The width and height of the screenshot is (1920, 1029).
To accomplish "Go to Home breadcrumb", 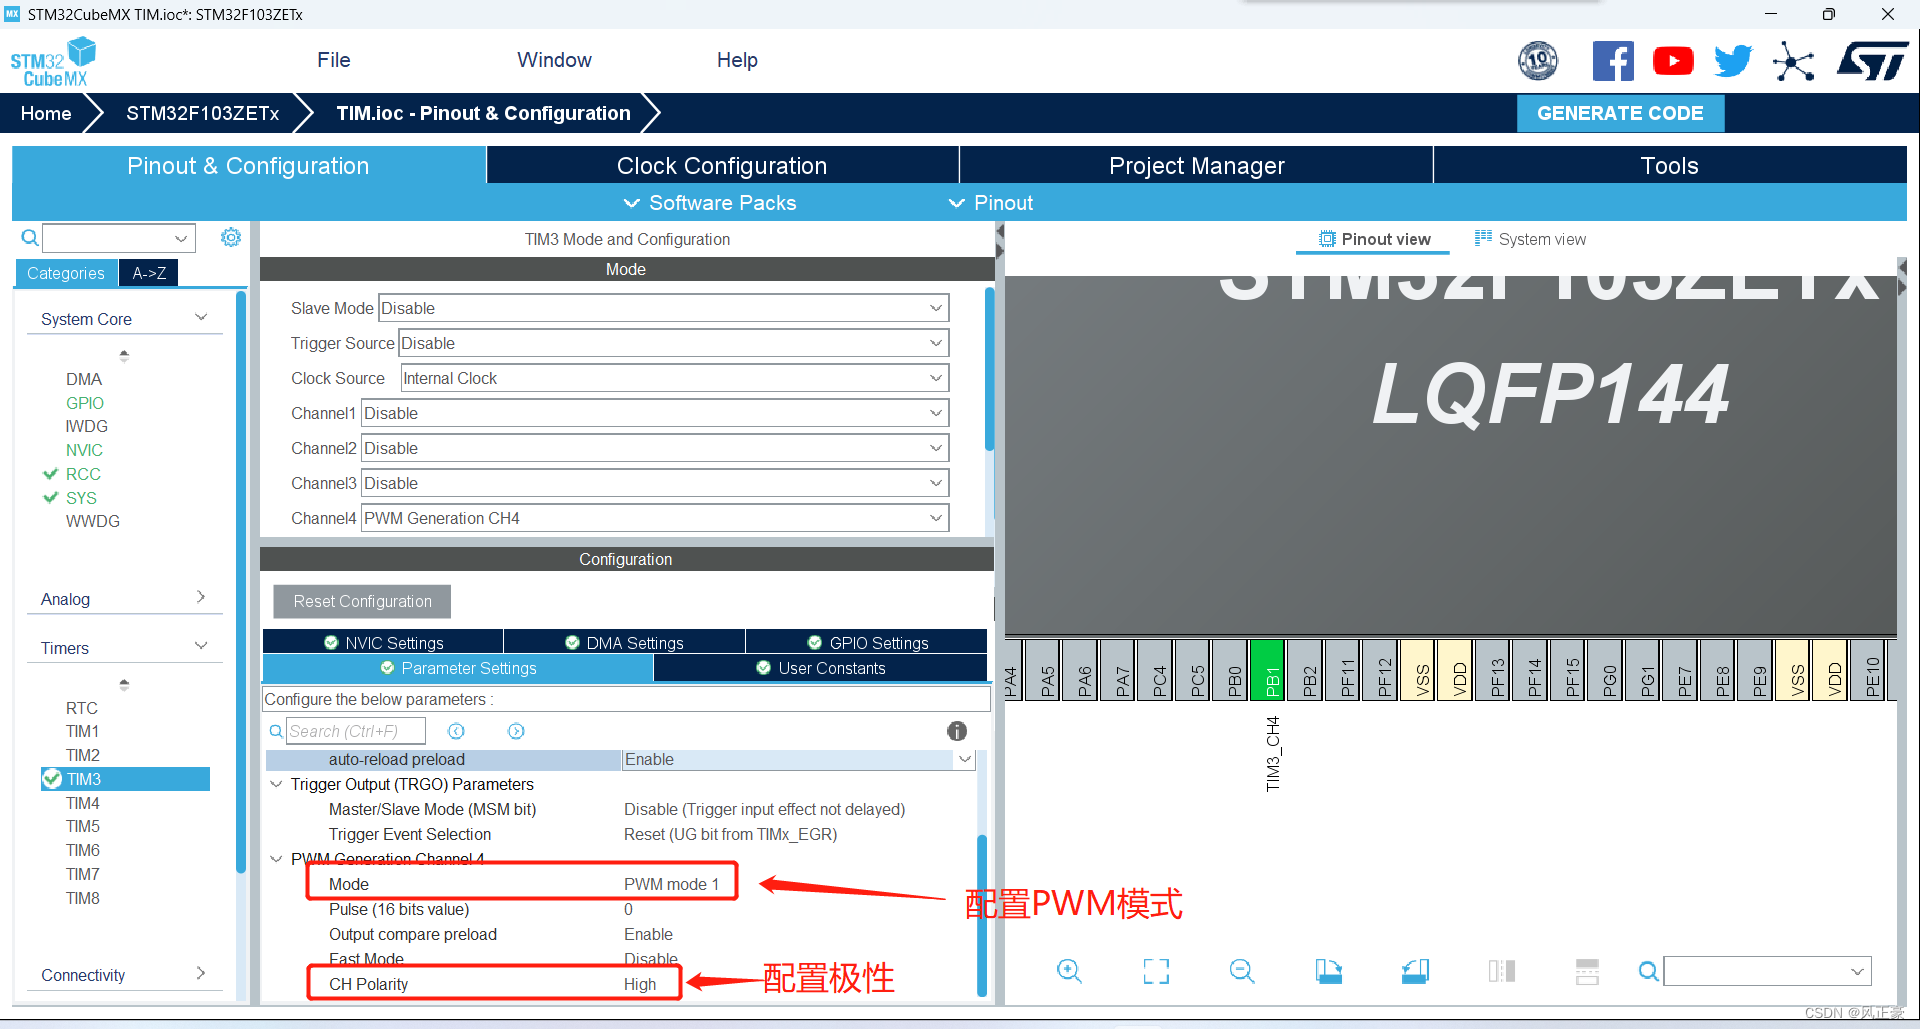I will click(x=46, y=113).
